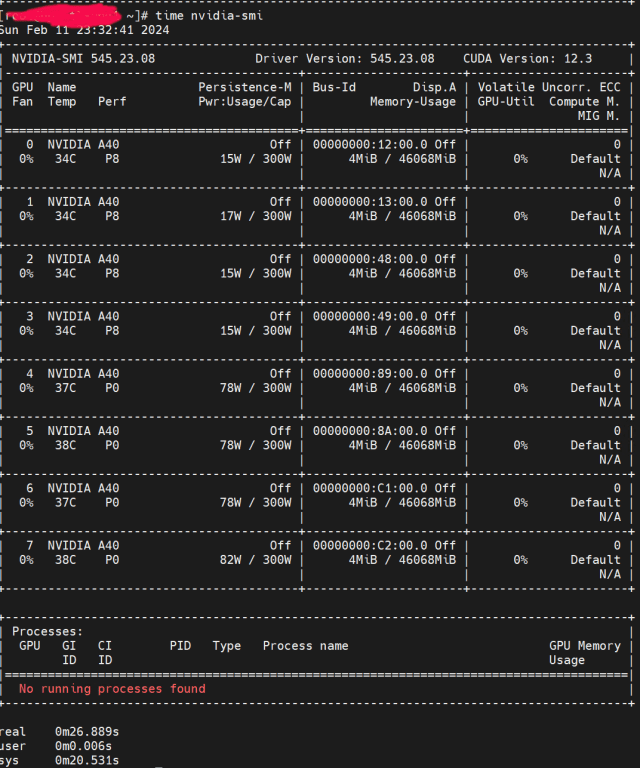Image resolution: width=640 pixels, height=768 pixels.
Task: Click the 'MIG M.' column header
Action: click(599, 116)
